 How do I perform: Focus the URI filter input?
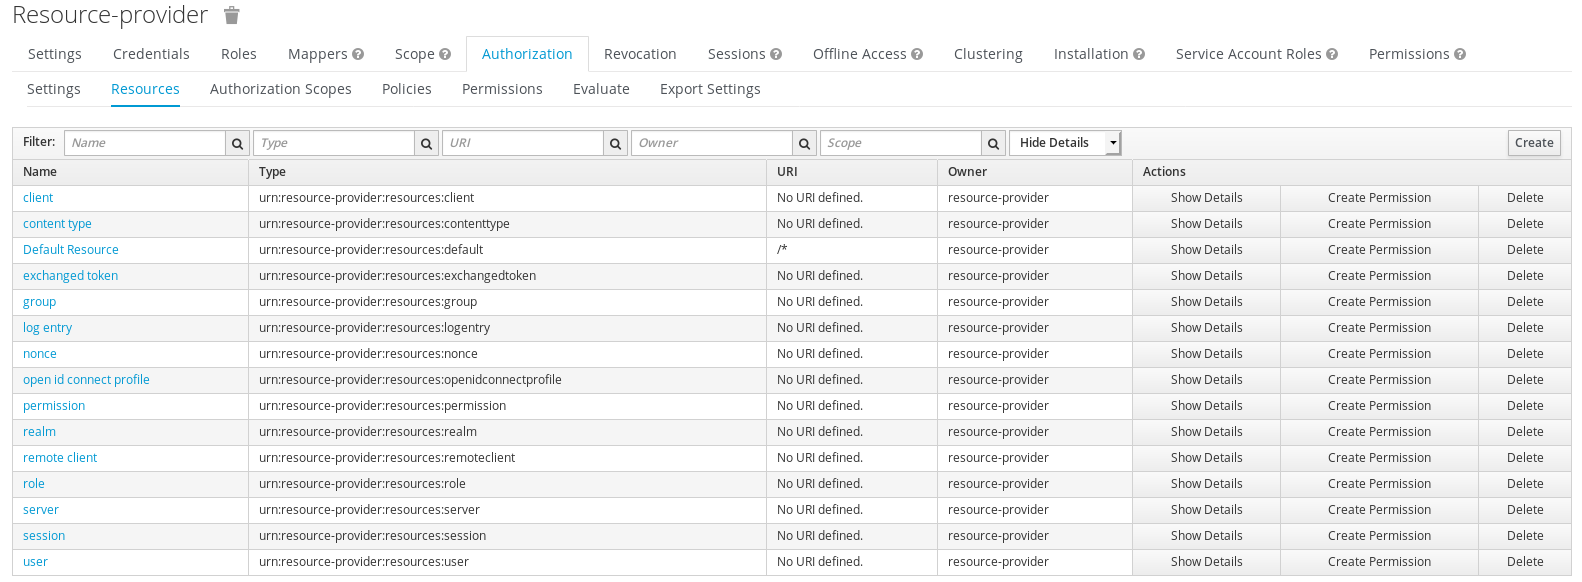coord(523,143)
